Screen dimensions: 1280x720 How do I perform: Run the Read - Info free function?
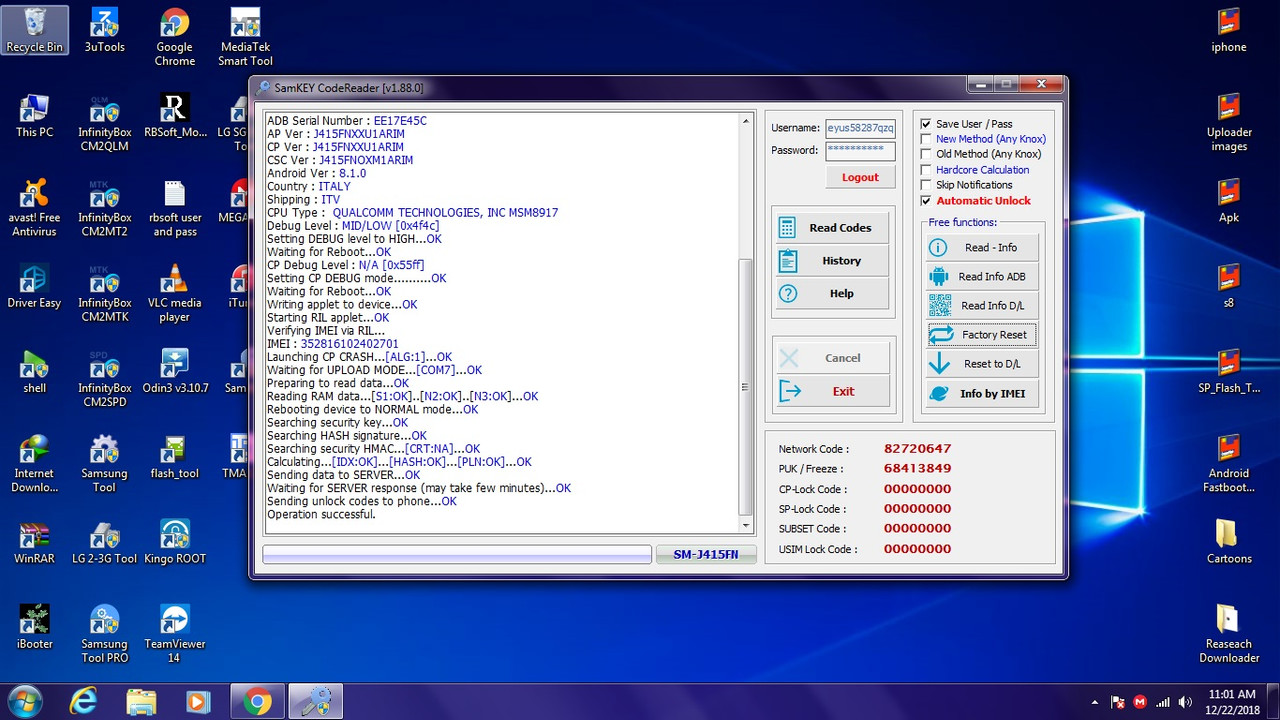(x=982, y=248)
